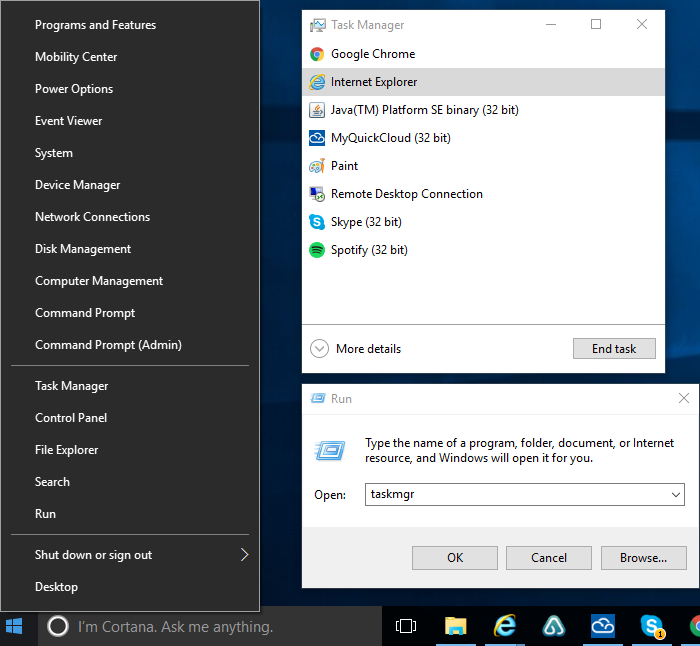This screenshot has width=700, height=646.
Task: Open File Explorer from the taskbar
Action: (x=456, y=626)
